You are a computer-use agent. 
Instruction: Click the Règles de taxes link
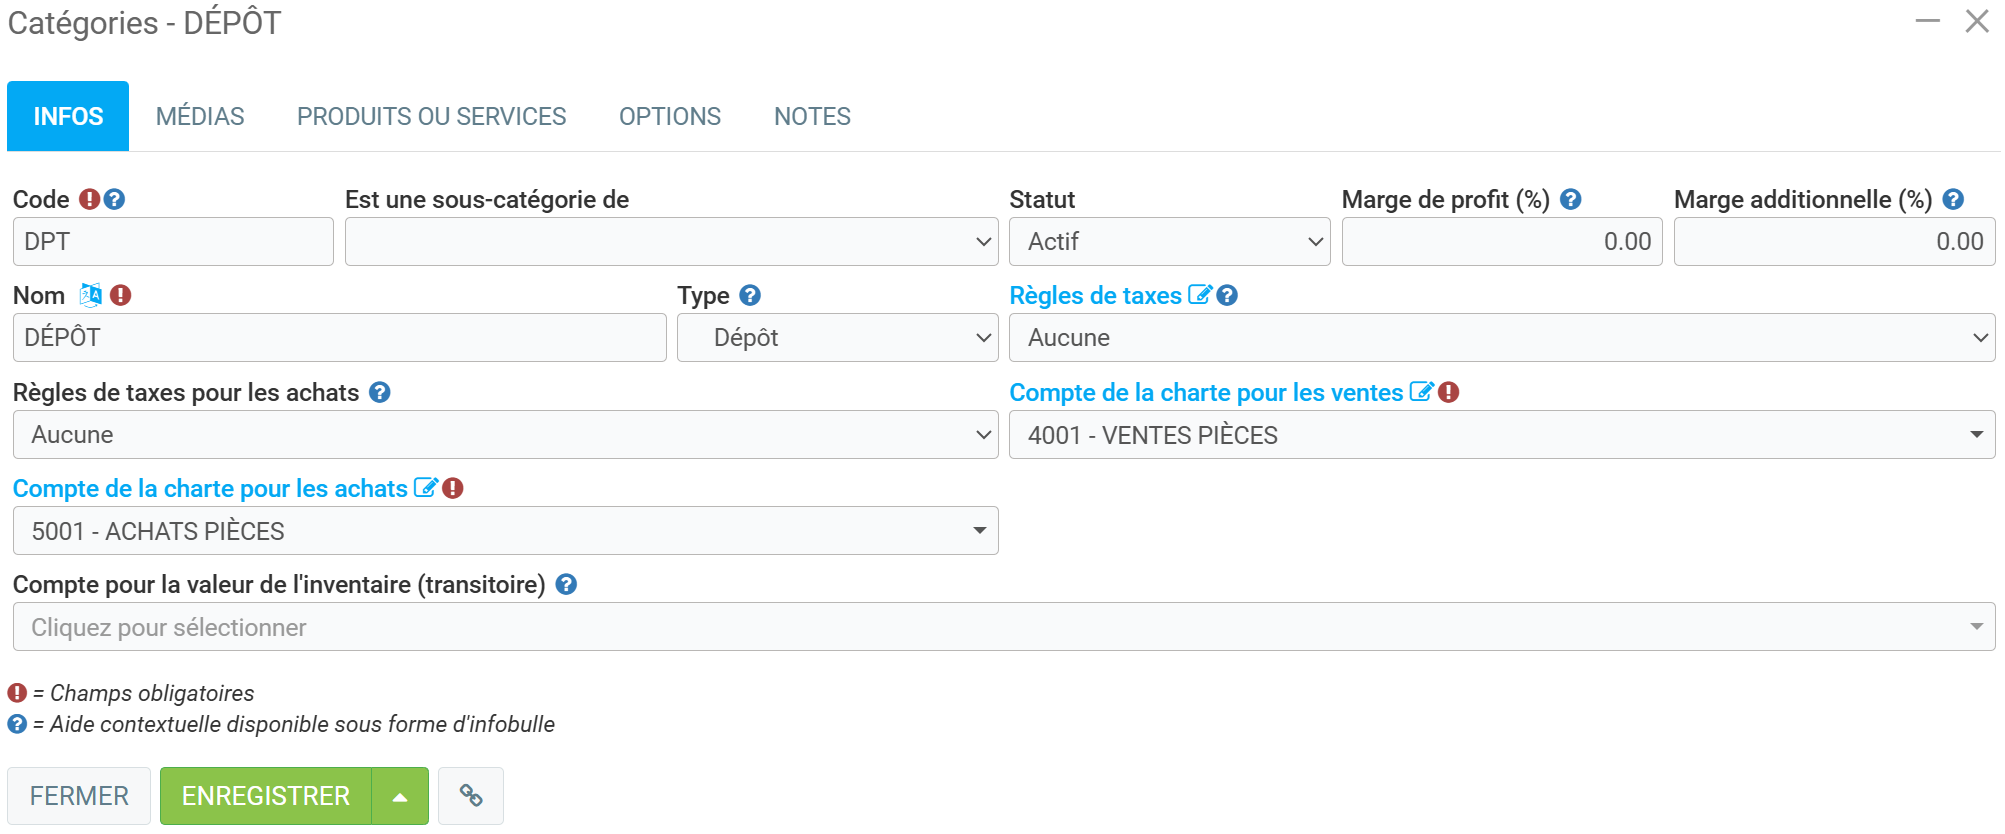pos(1095,295)
